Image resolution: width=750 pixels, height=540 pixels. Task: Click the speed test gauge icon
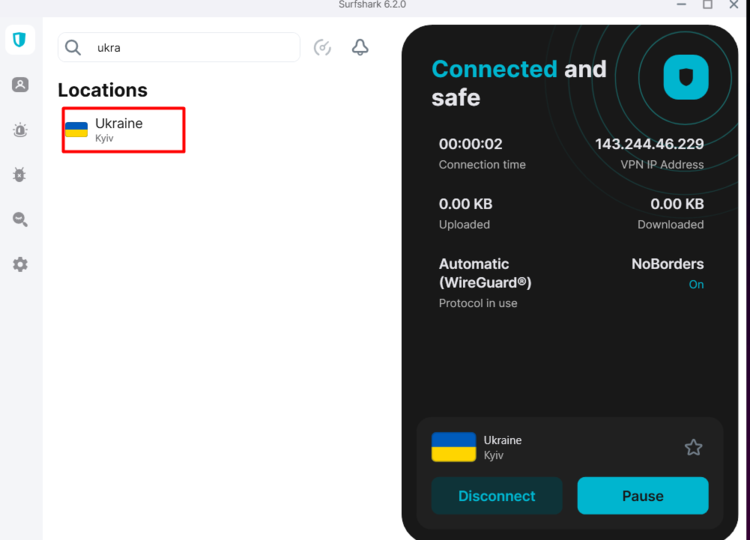(322, 47)
